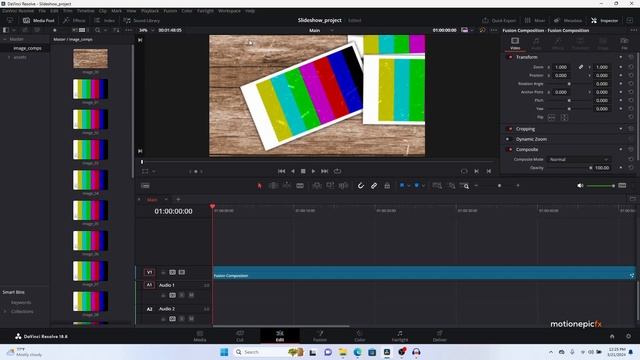Select the File tab in Inspector
640x360 pixels.
tap(624, 43)
